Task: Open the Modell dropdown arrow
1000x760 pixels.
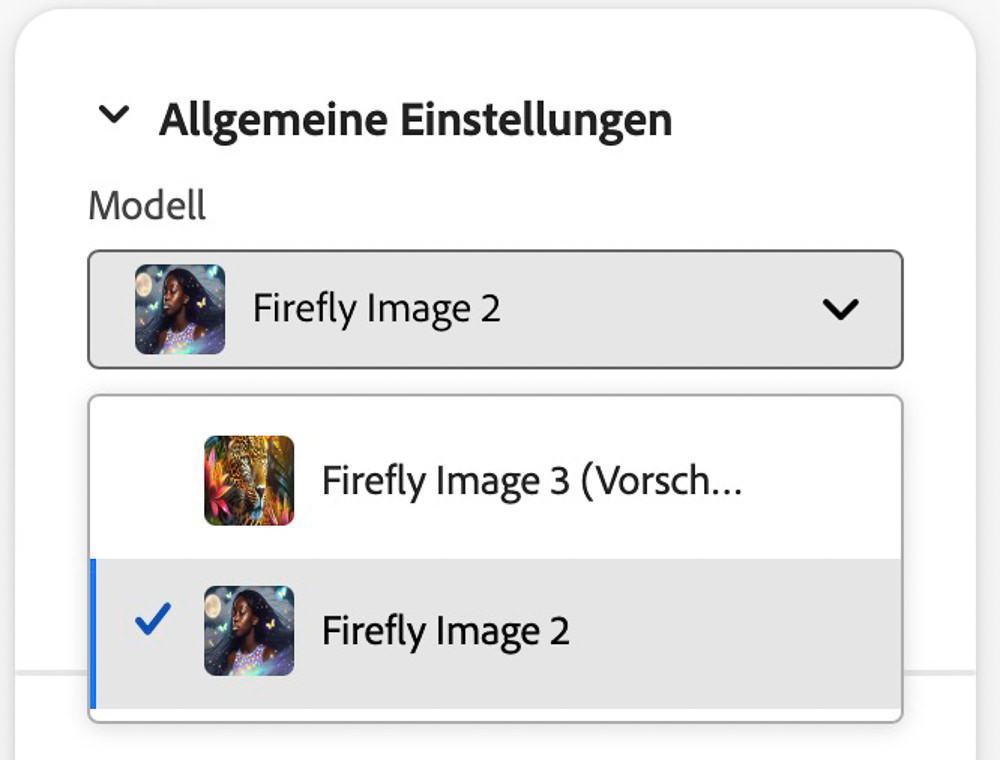Action: coord(841,309)
